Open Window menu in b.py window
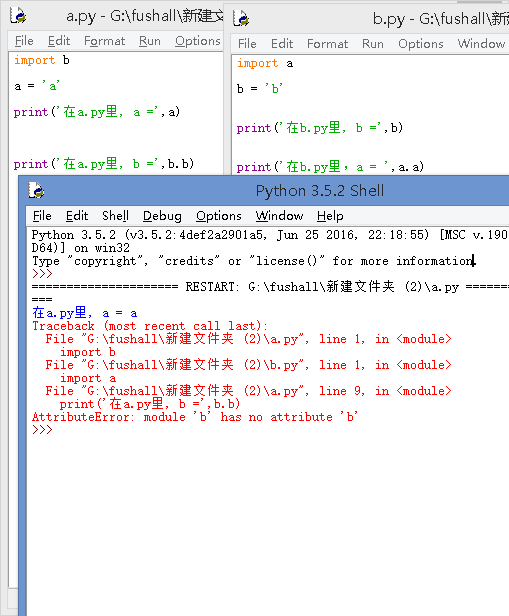 pos(482,44)
